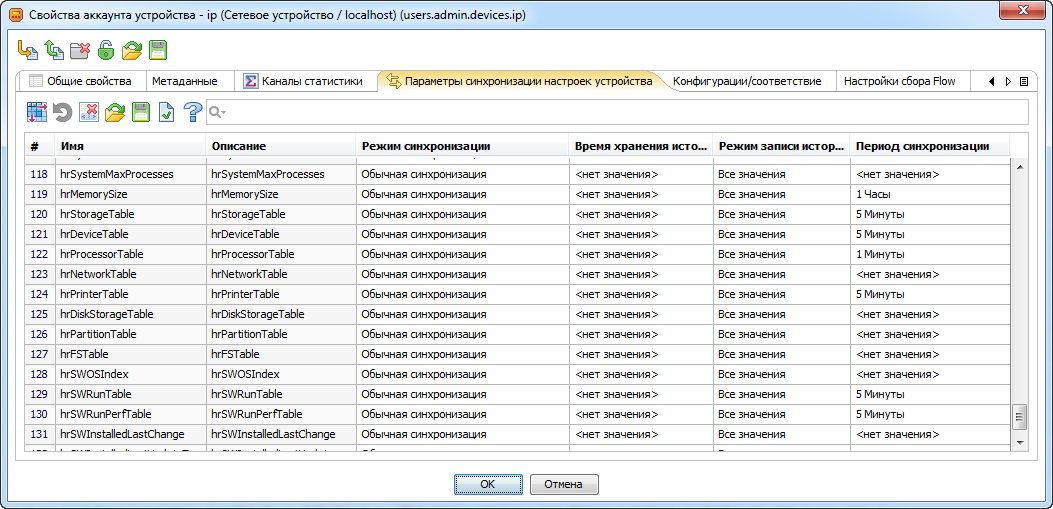Expand the search magnifier dropdown
The image size is (1053, 509).
click(x=217, y=112)
